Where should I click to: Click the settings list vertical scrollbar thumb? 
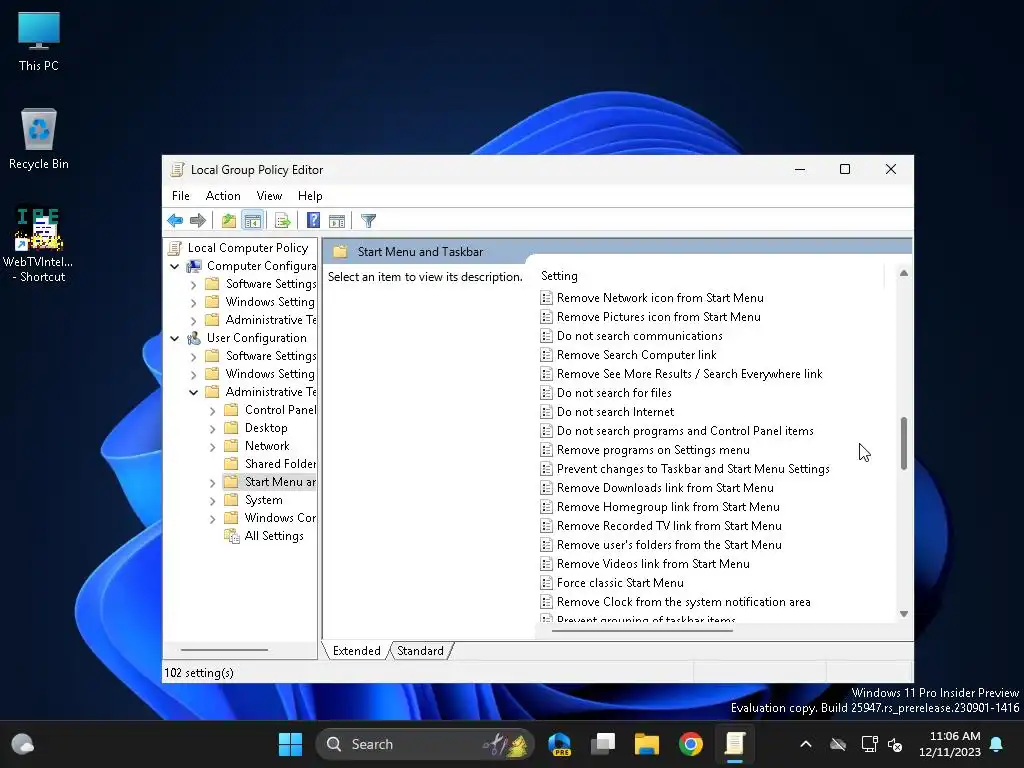tap(904, 443)
